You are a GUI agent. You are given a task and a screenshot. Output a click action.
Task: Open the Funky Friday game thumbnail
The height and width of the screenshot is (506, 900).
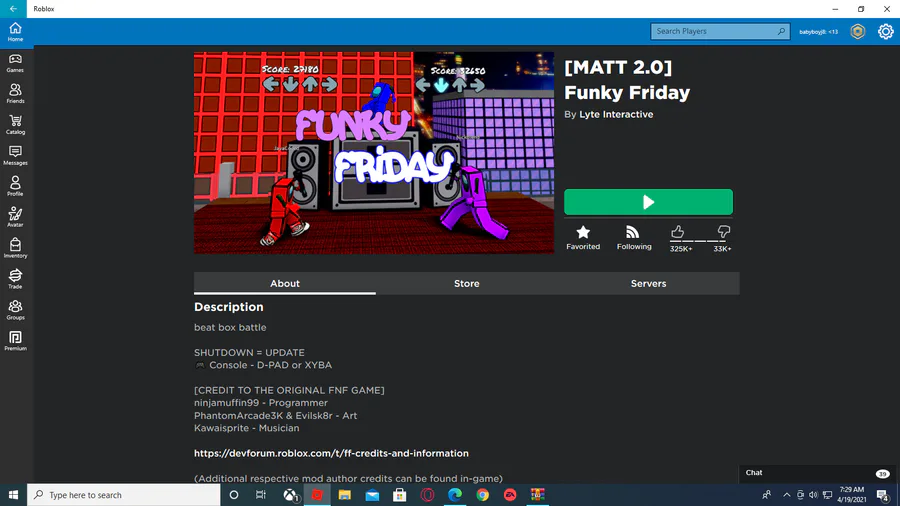click(374, 153)
